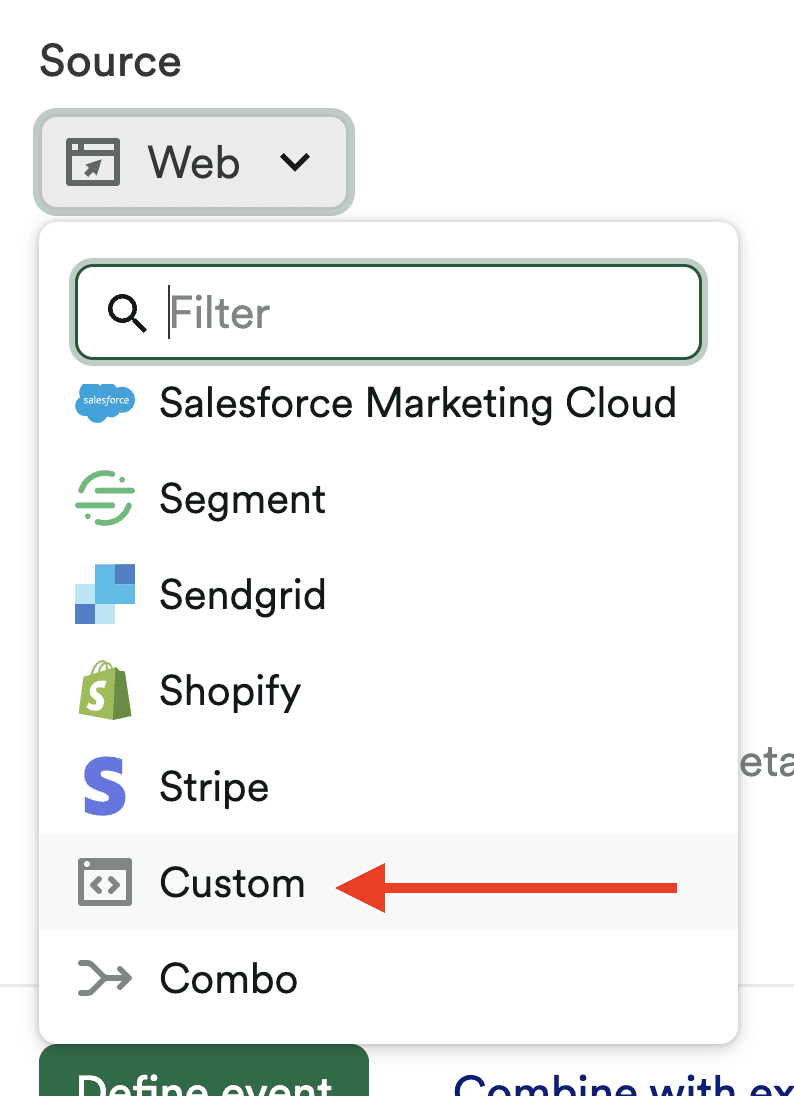Select Custom from the source list

click(x=232, y=882)
